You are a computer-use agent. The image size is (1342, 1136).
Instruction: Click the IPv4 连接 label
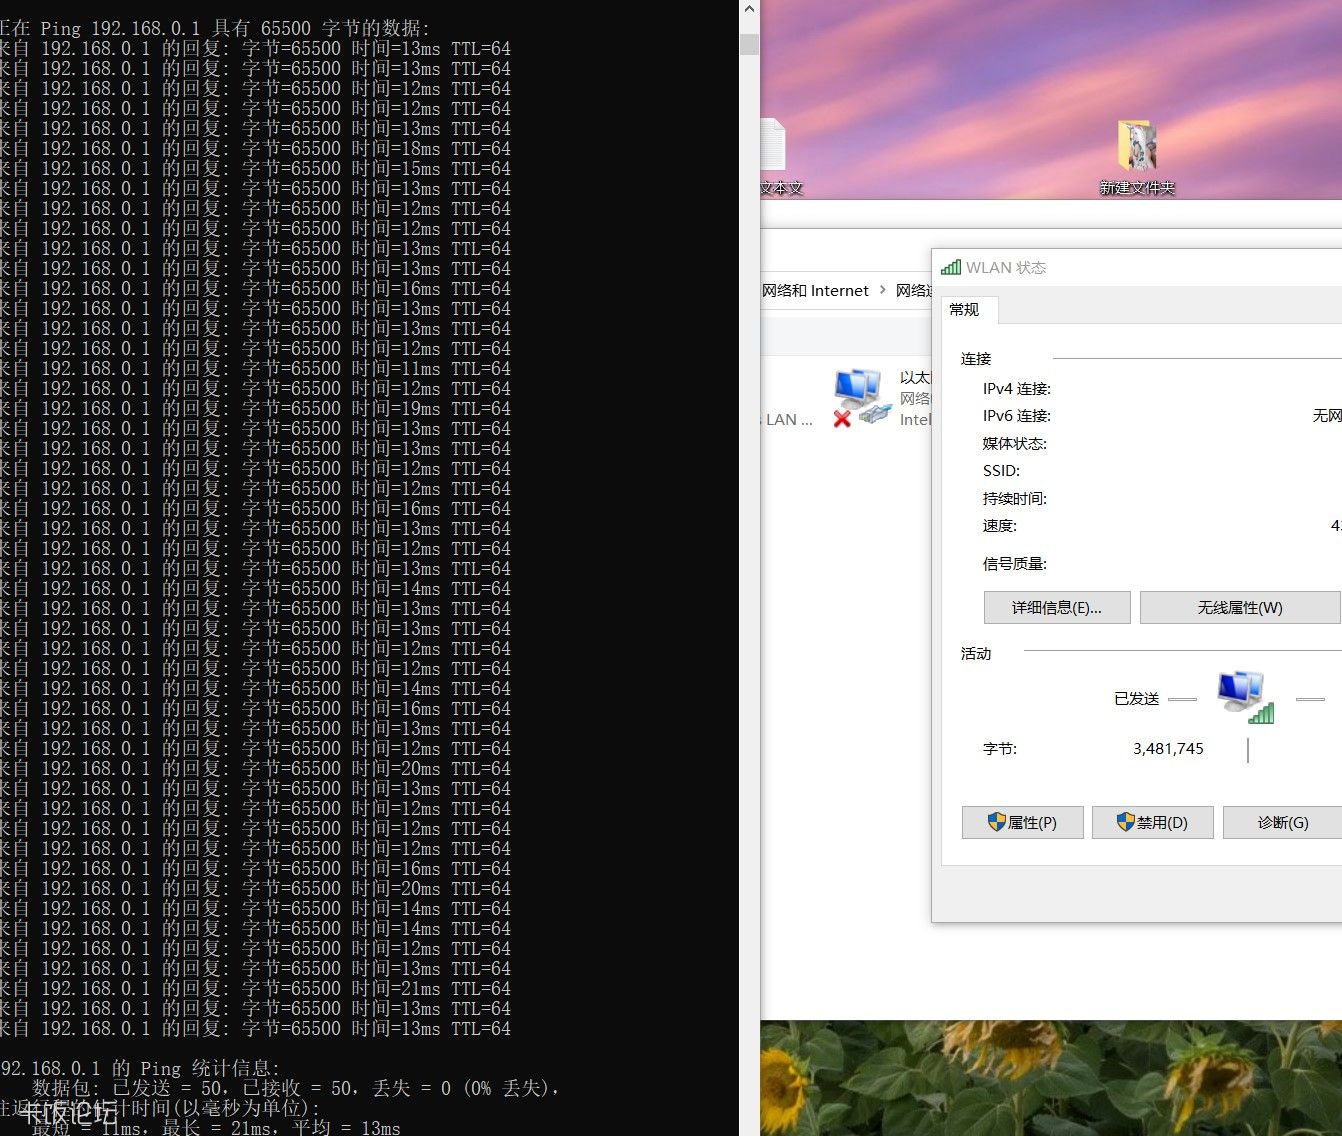[x=1017, y=389]
